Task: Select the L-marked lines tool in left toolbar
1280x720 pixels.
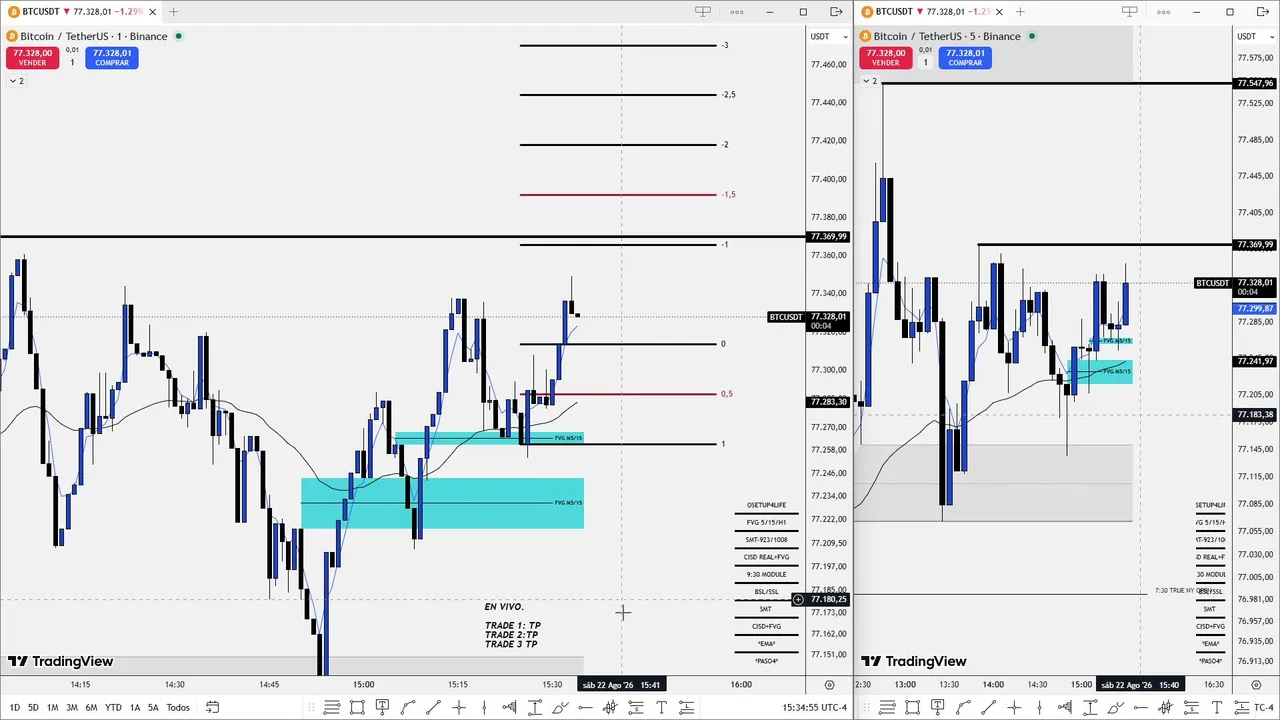Action: [x=687, y=708]
